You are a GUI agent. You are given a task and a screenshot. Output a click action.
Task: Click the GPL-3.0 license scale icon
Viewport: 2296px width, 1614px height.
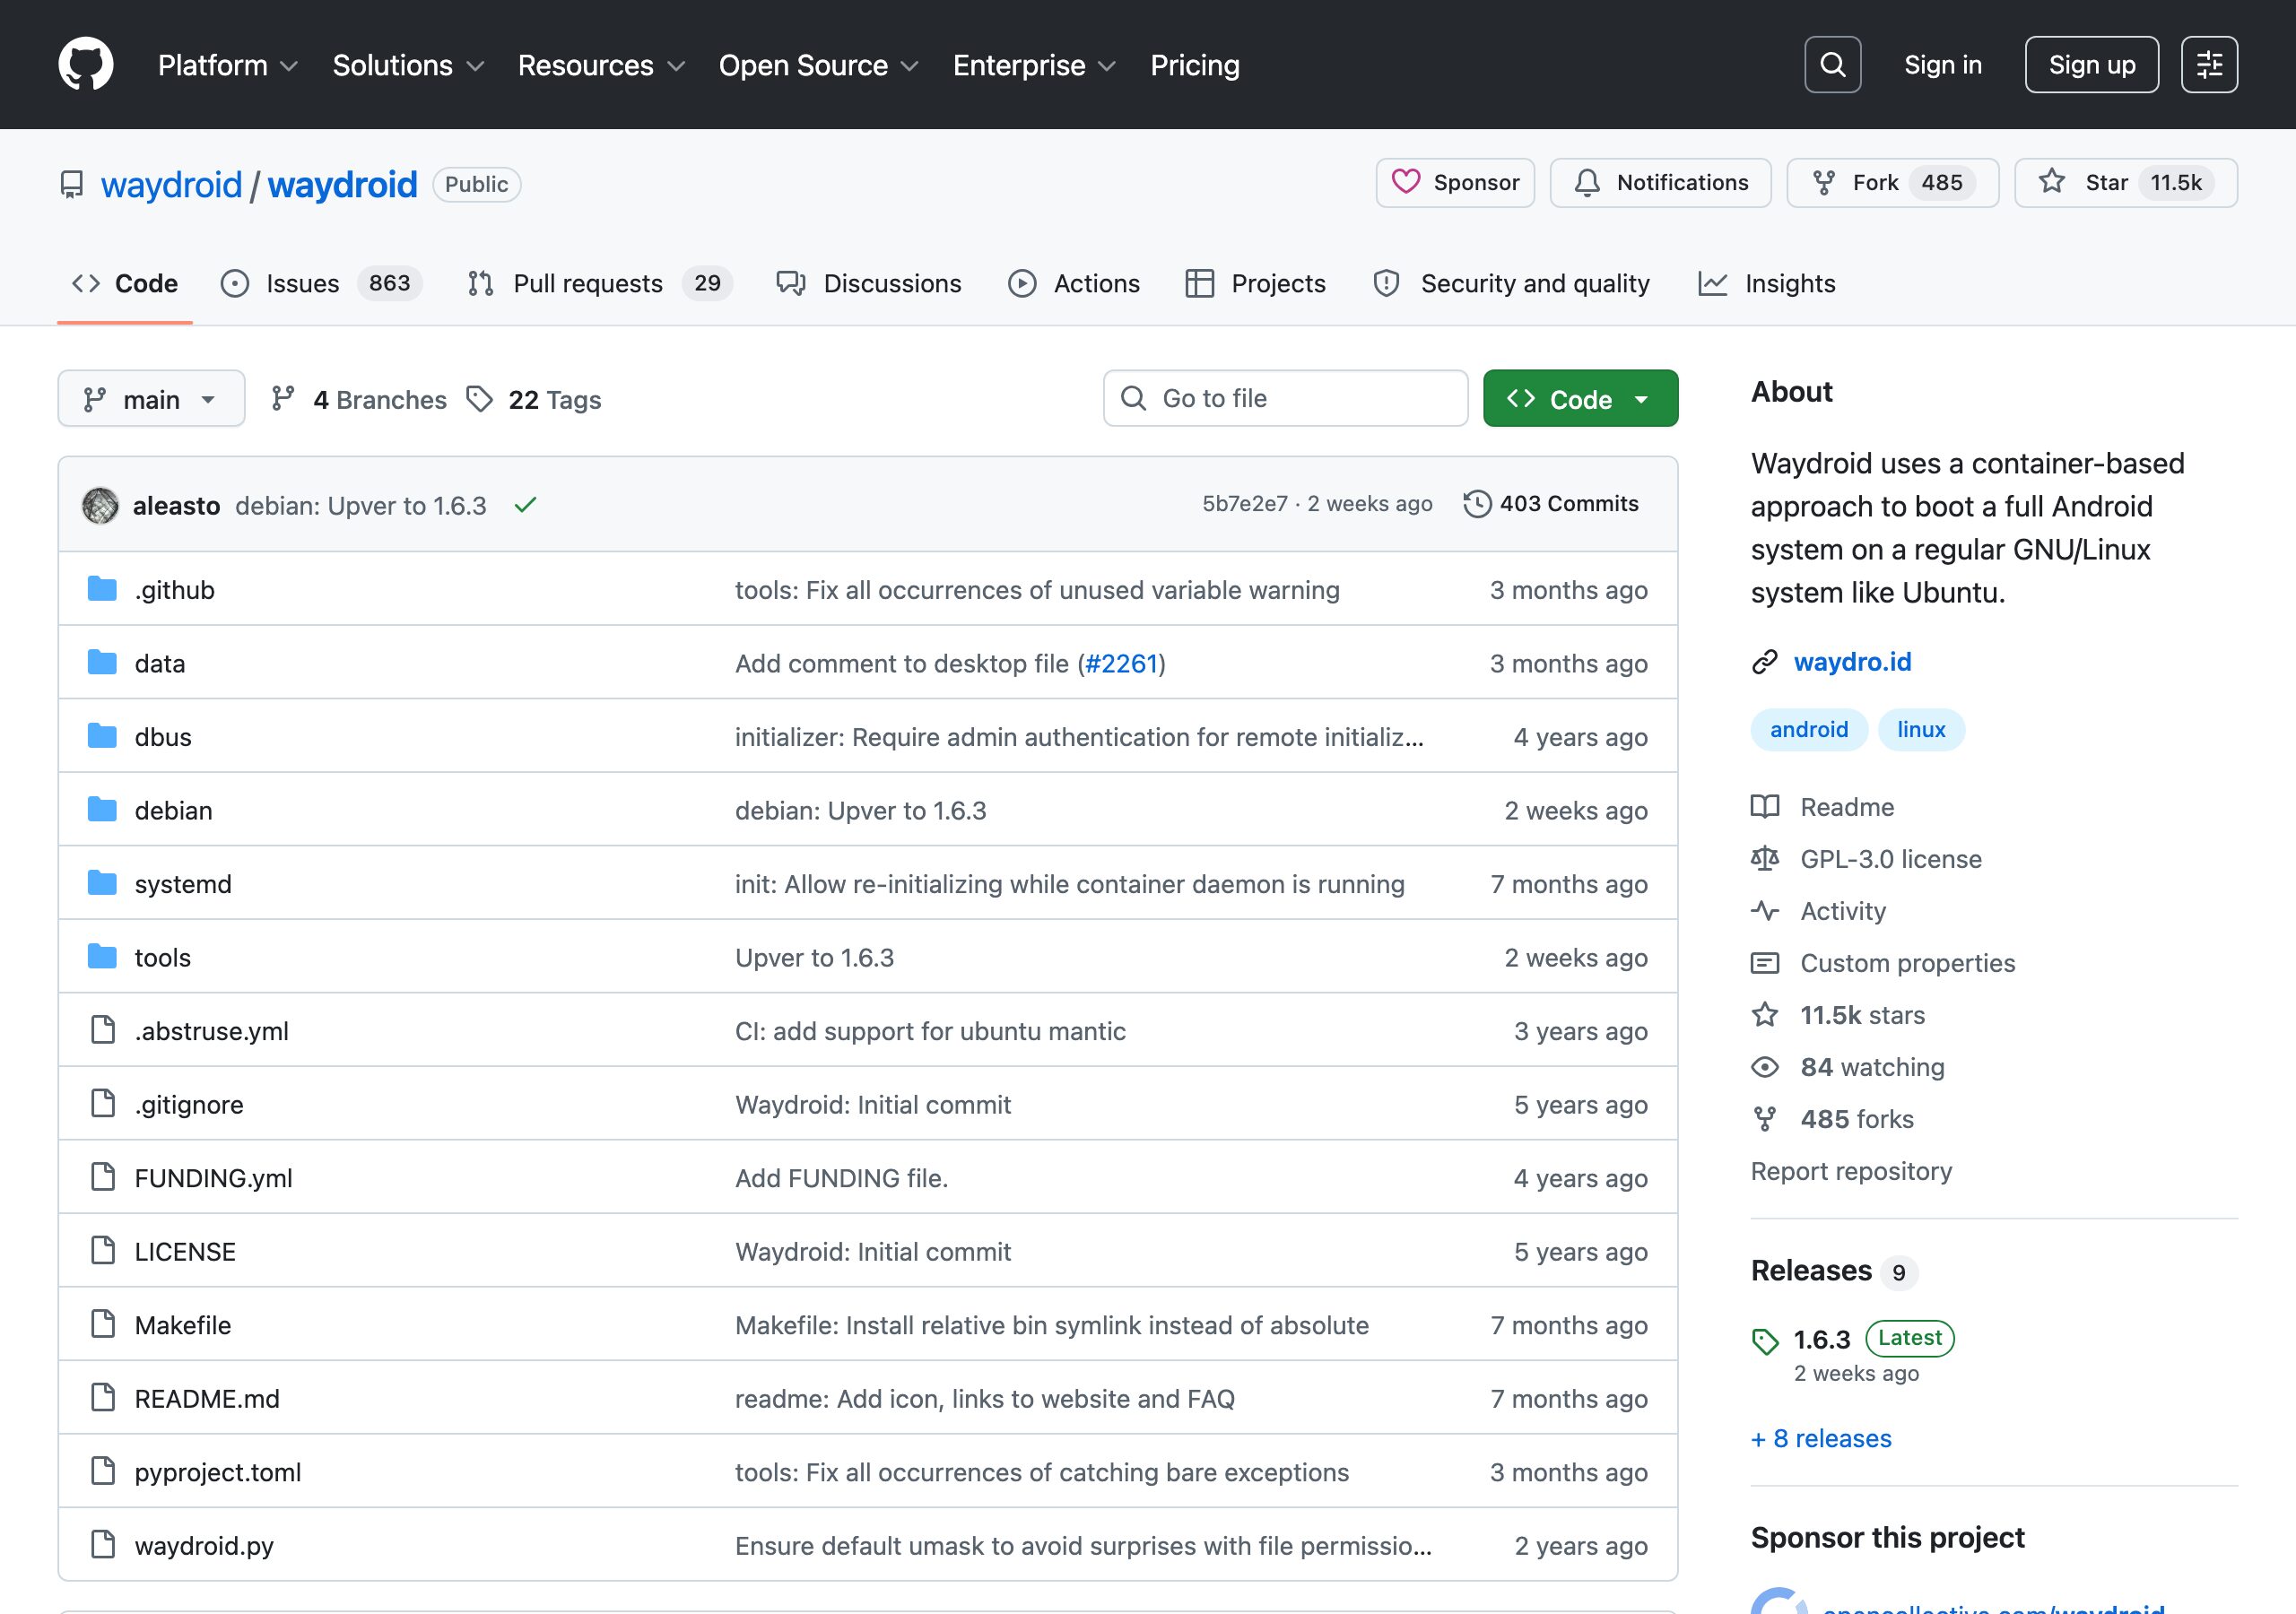pyautogui.click(x=1765, y=858)
